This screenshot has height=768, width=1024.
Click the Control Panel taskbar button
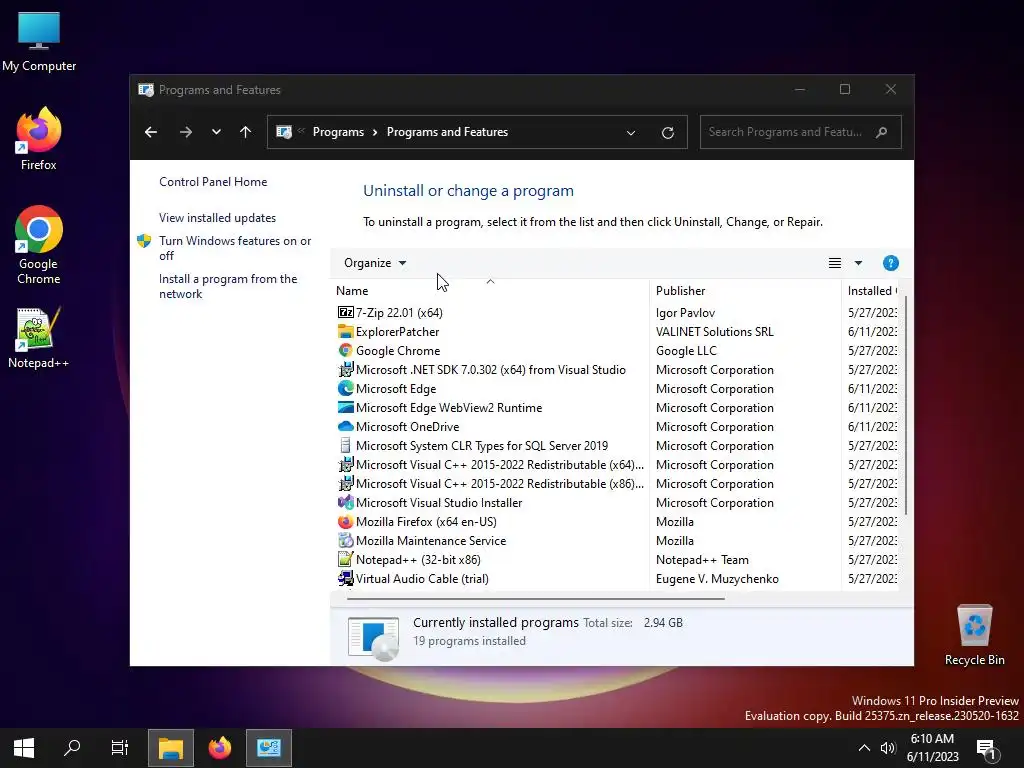(x=268, y=748)
